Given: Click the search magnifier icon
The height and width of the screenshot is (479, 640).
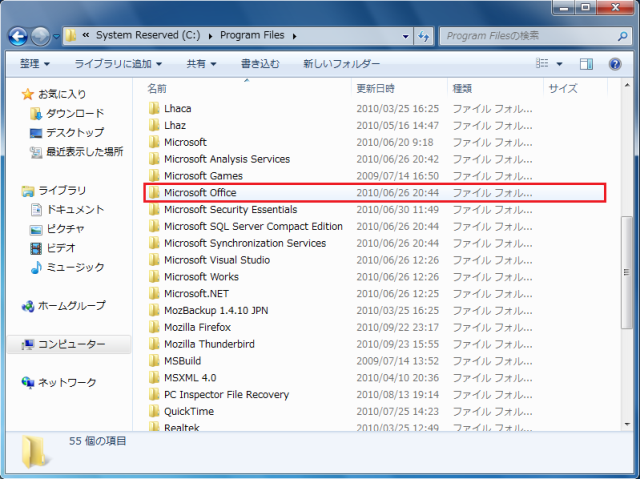Looking at the screenshot, I should pyautogui.click(x=622, y=36).
